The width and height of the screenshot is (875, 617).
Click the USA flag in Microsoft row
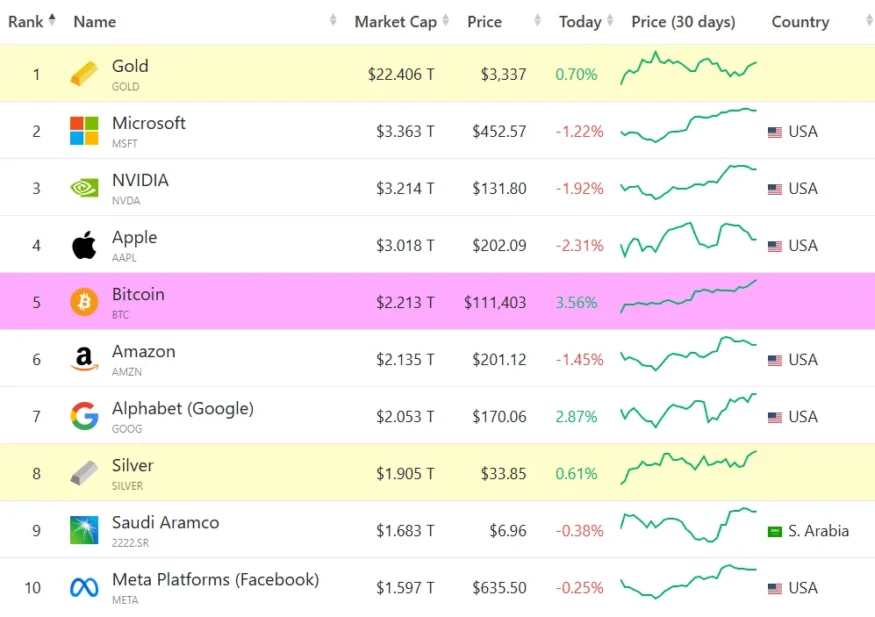click(x=775, y=132)
